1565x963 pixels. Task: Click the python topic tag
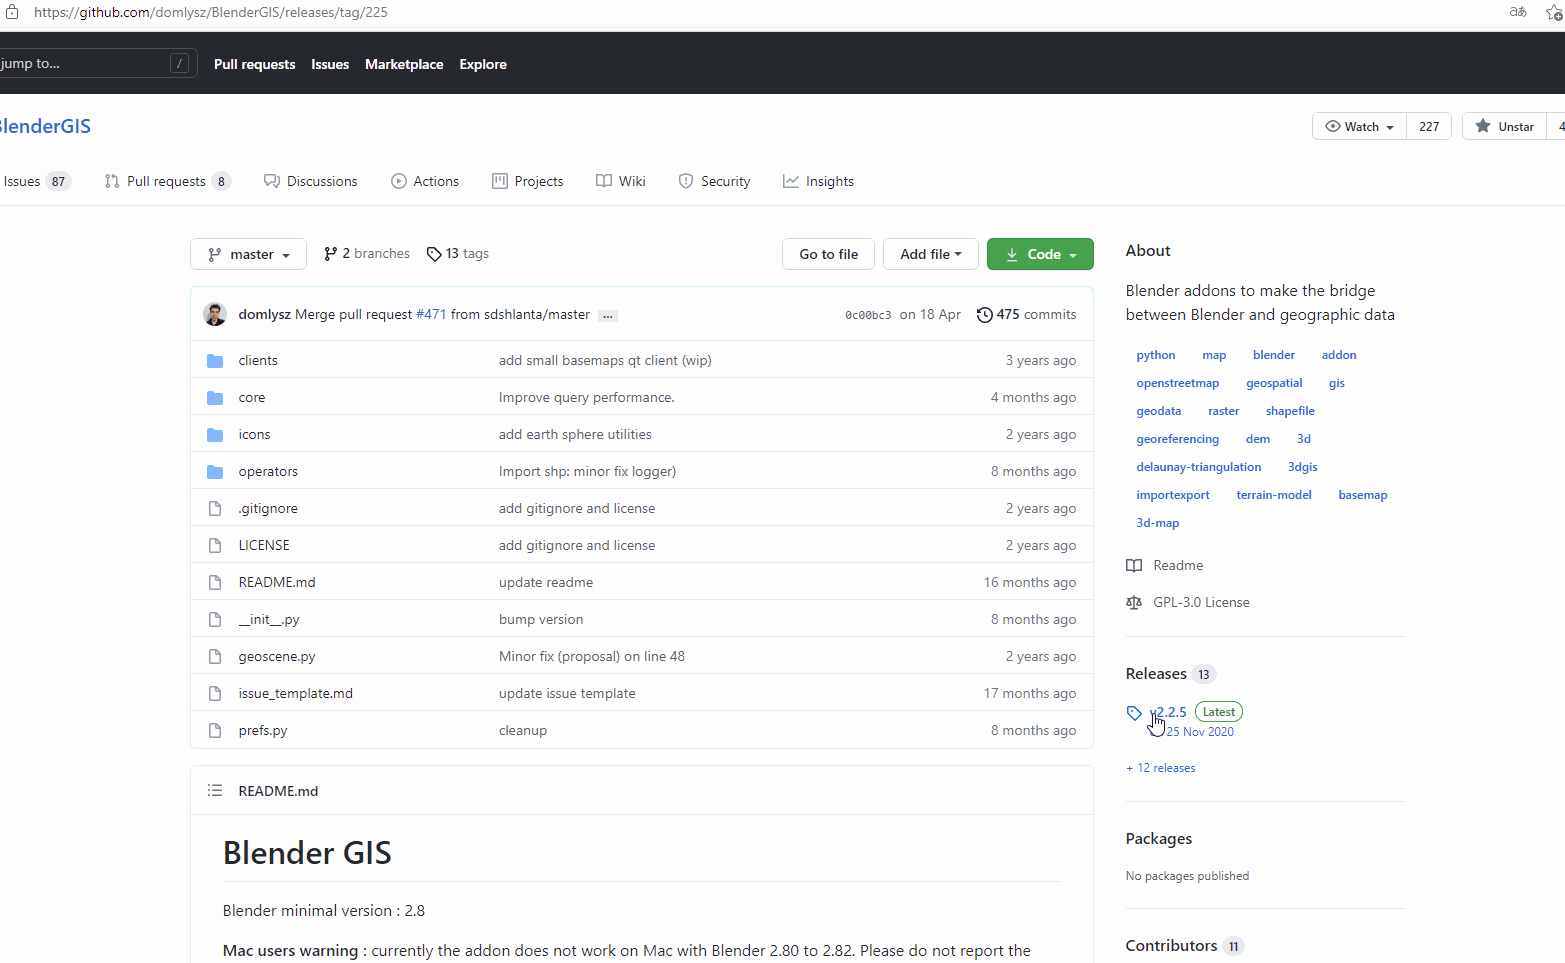(x=1156, y=355)
